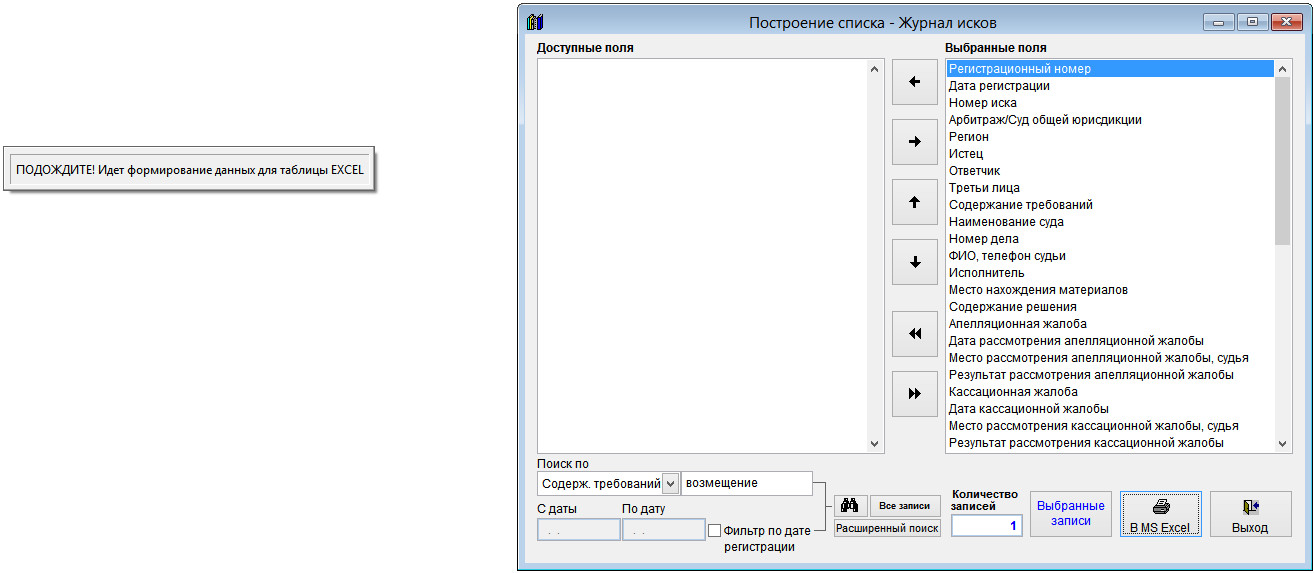Select Ответчик field

coord(1110,171)
